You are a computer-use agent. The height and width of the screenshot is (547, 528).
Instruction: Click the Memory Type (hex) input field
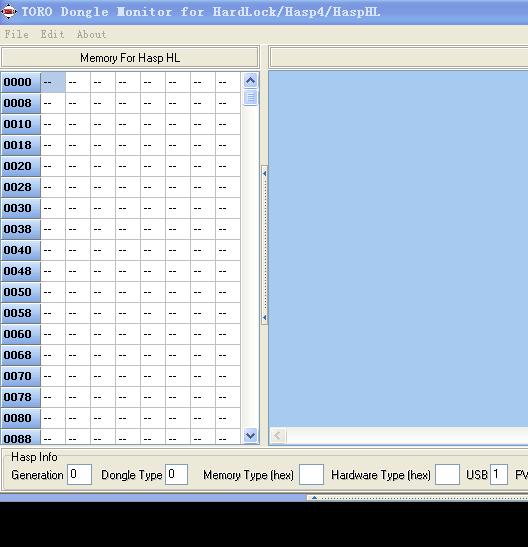[x=311, y=474]
